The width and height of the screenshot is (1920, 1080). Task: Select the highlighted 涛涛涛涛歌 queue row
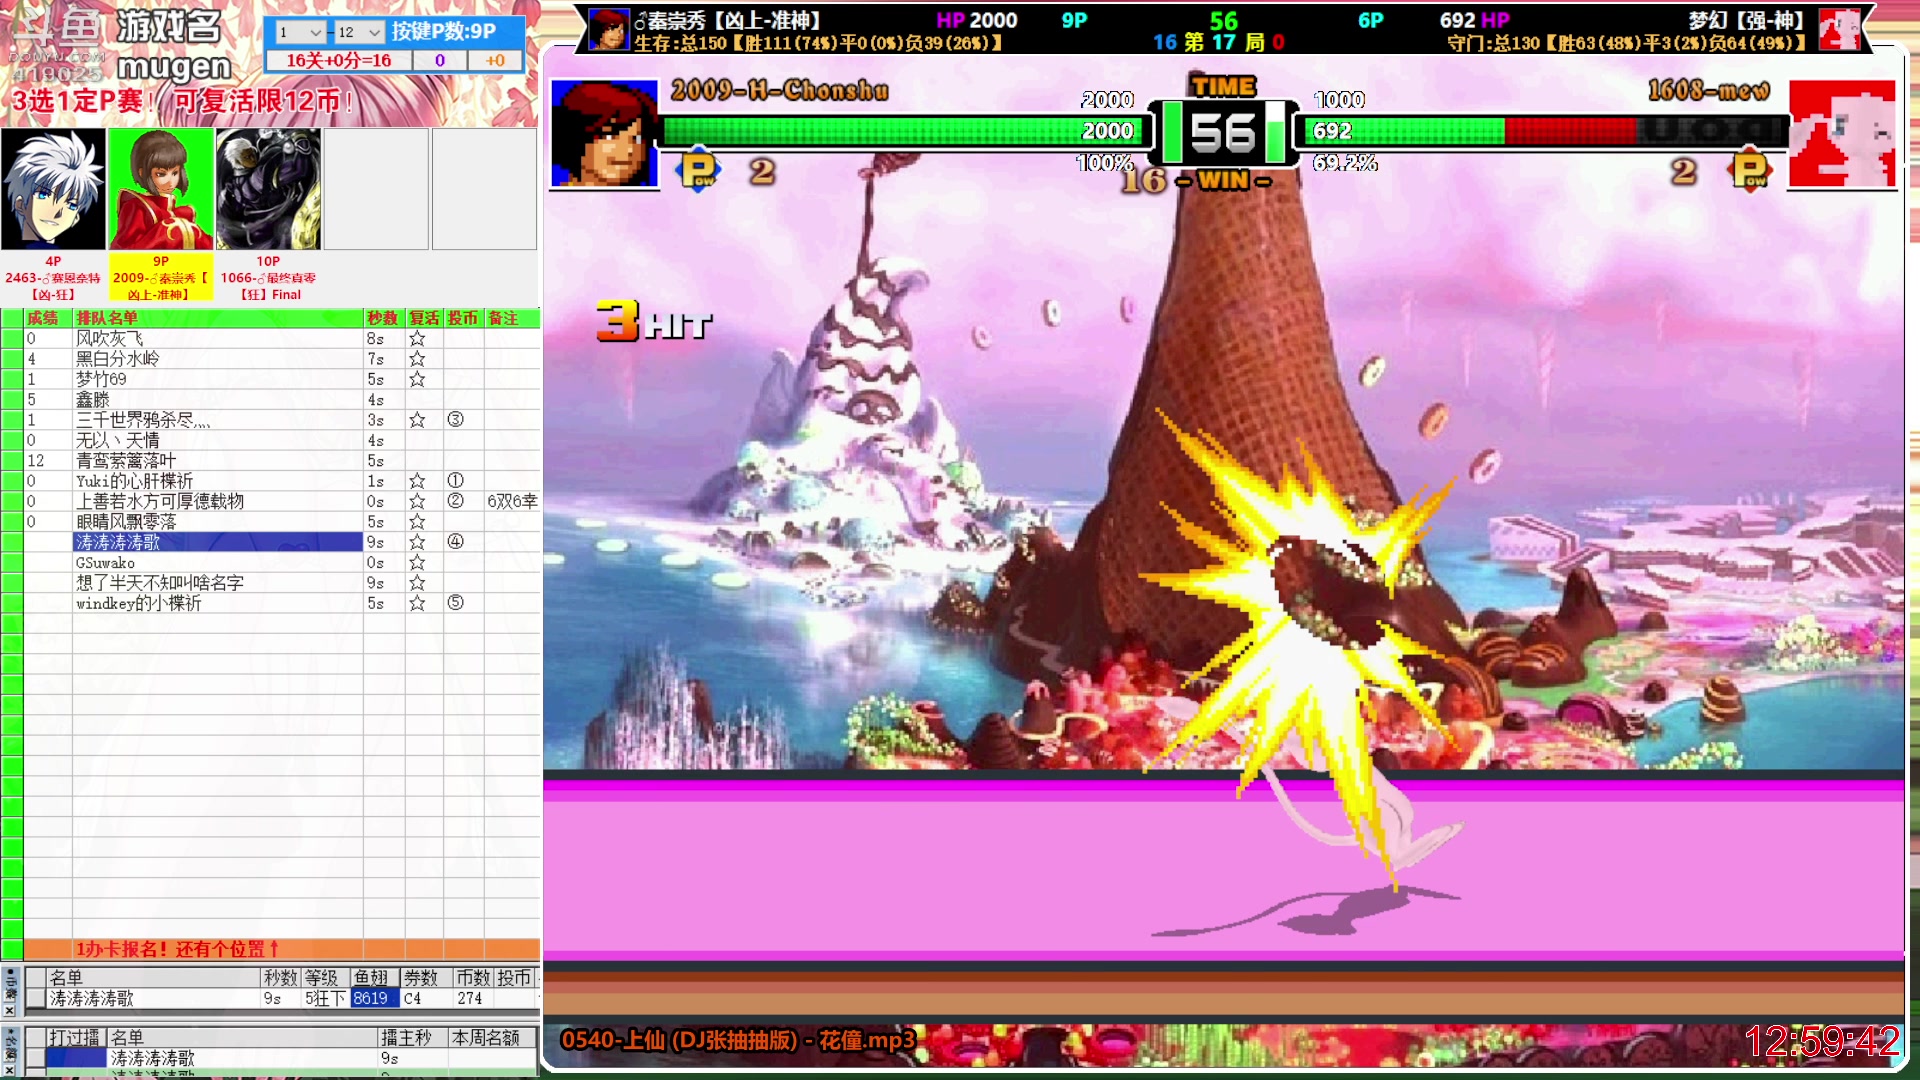tap(218, 542)
